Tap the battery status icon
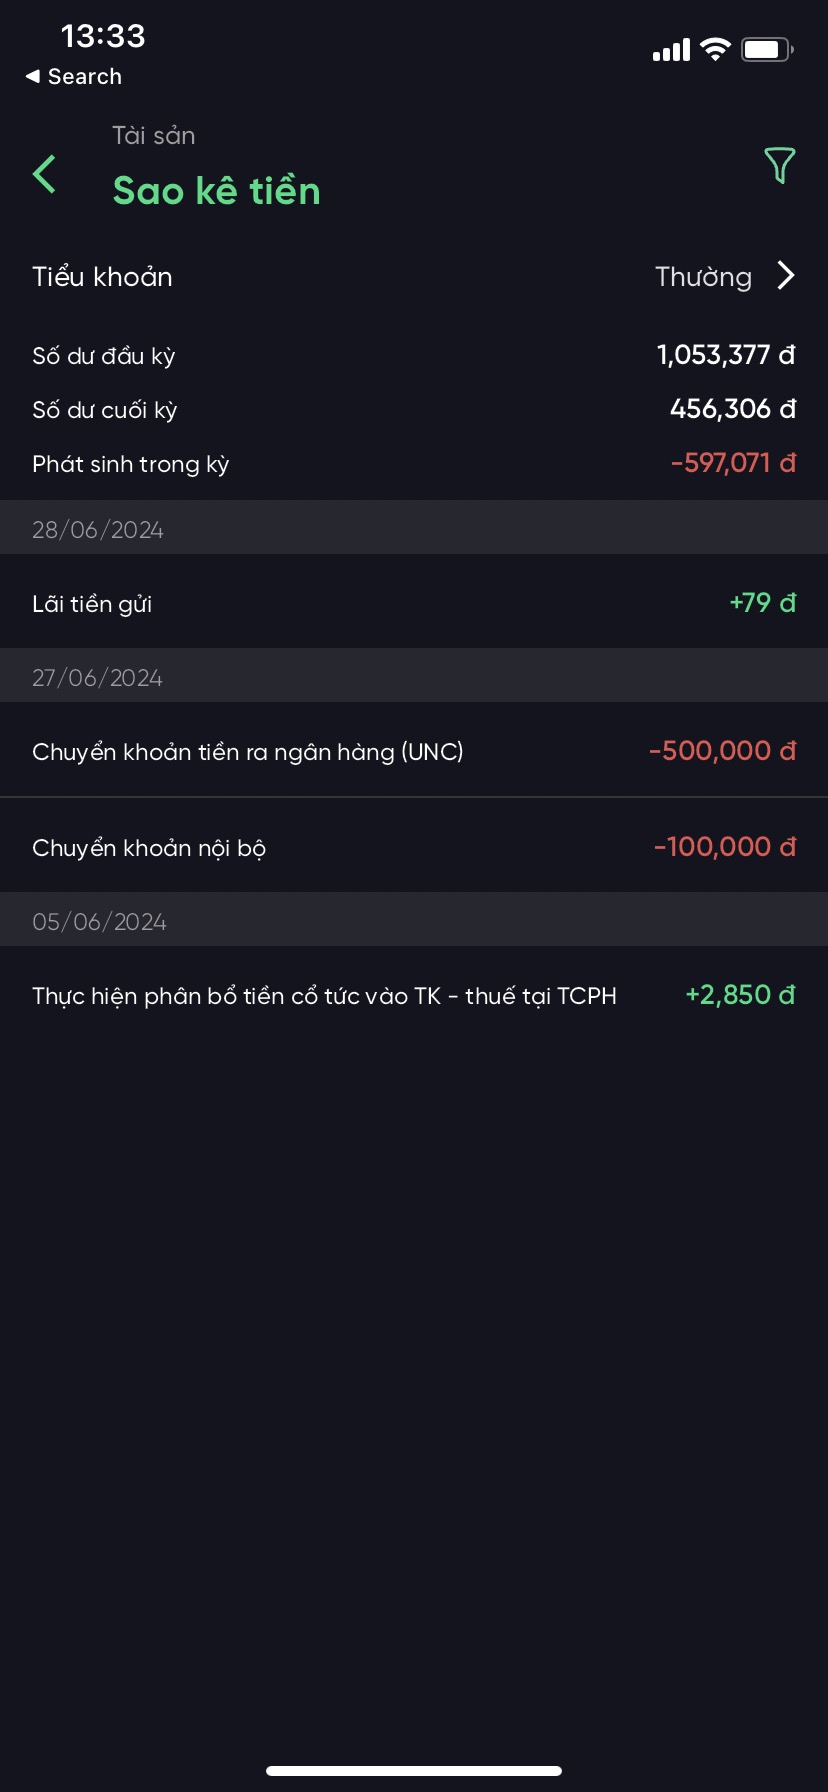828x1792 pixels. (x=767, y=49)
